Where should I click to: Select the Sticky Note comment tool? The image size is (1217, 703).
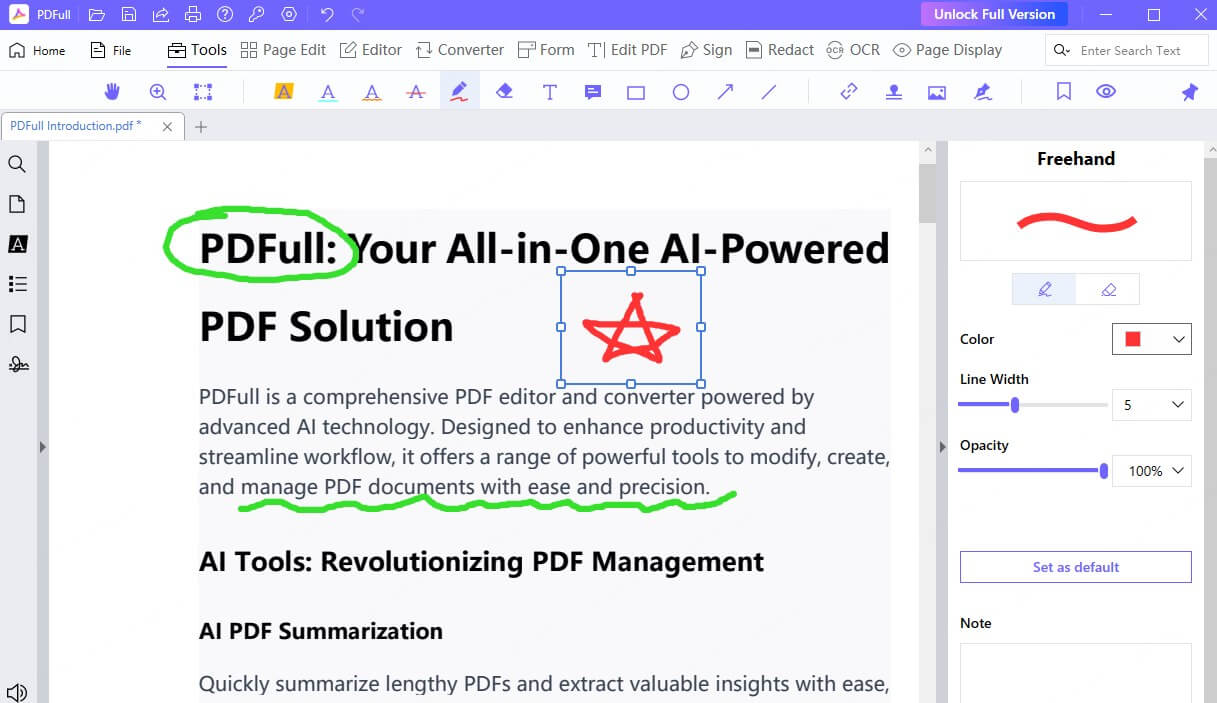coord(592,91)
